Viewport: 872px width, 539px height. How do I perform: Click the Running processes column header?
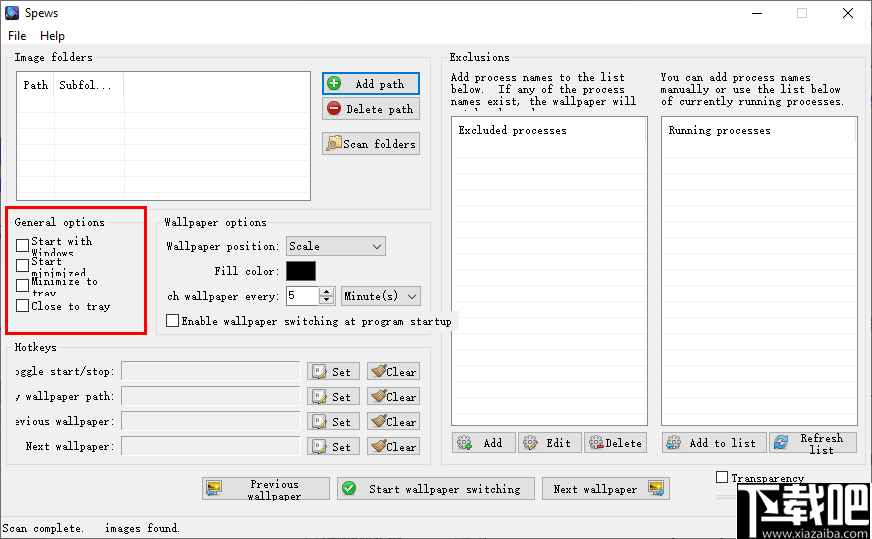759,130
